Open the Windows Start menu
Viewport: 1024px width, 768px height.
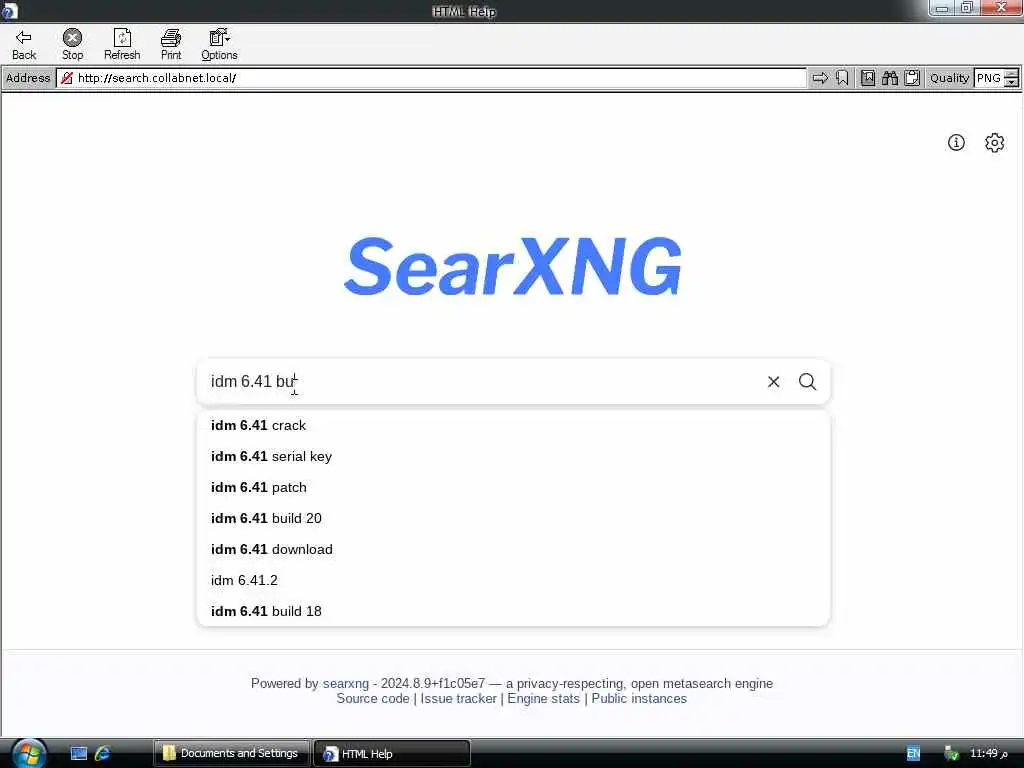pos(29,754)
